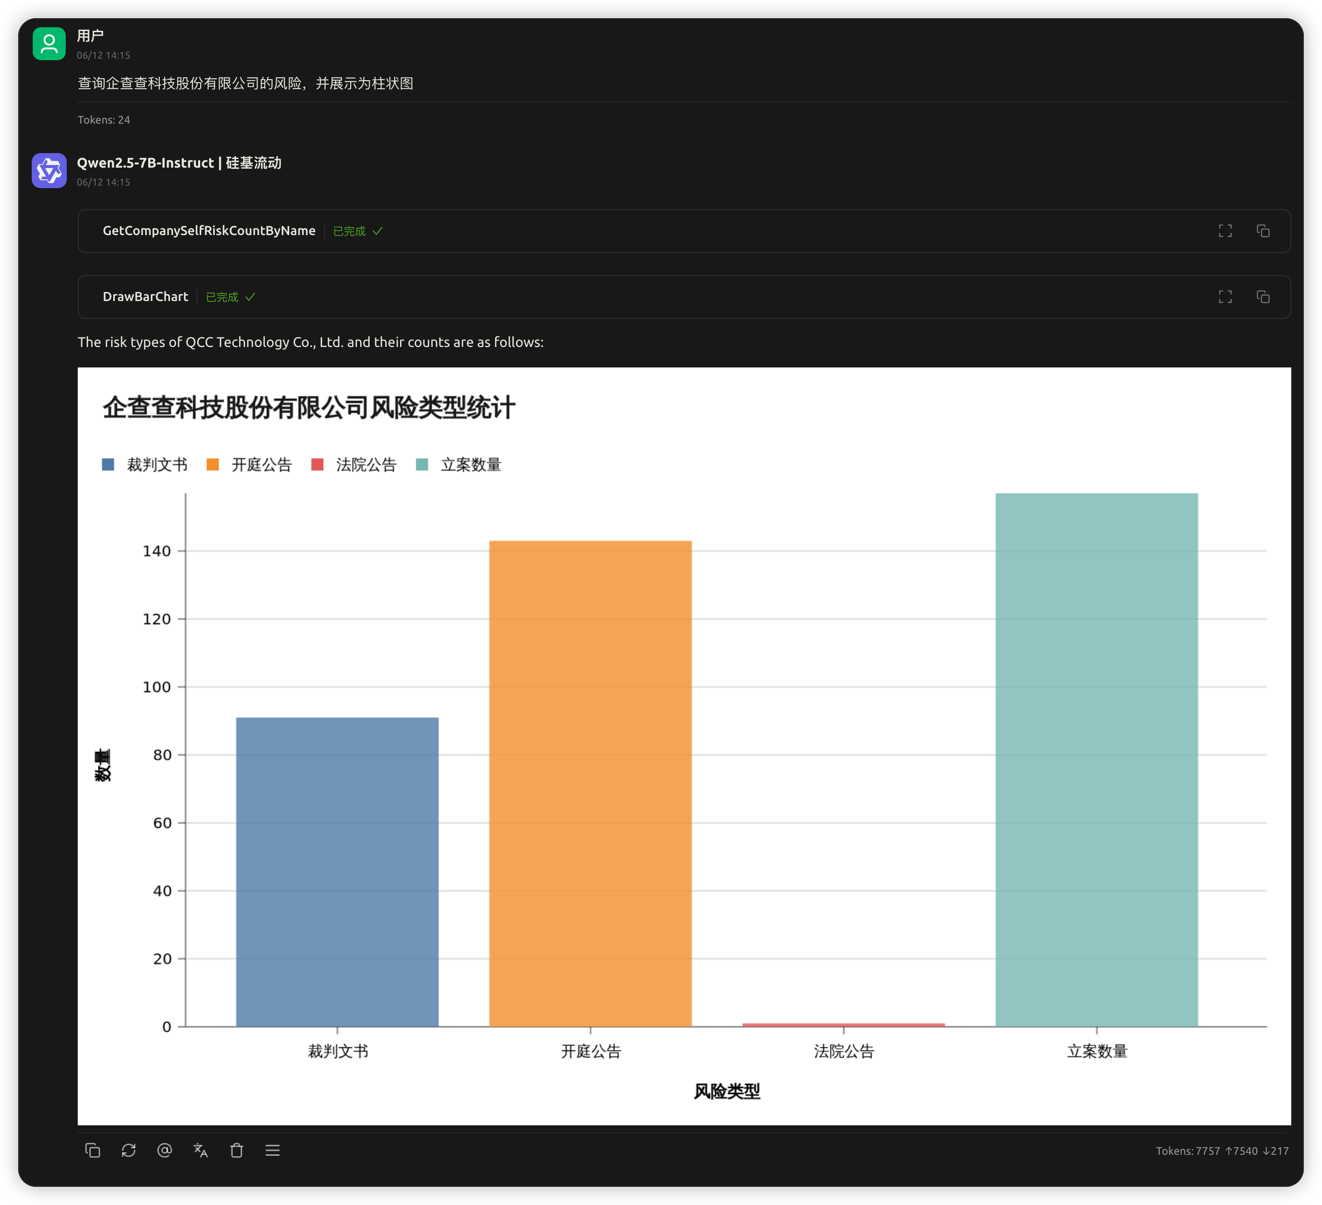The image size is (1322, 1205).
Task: Toggle the 裁判文书 legend series
Action: click(145, 464)
